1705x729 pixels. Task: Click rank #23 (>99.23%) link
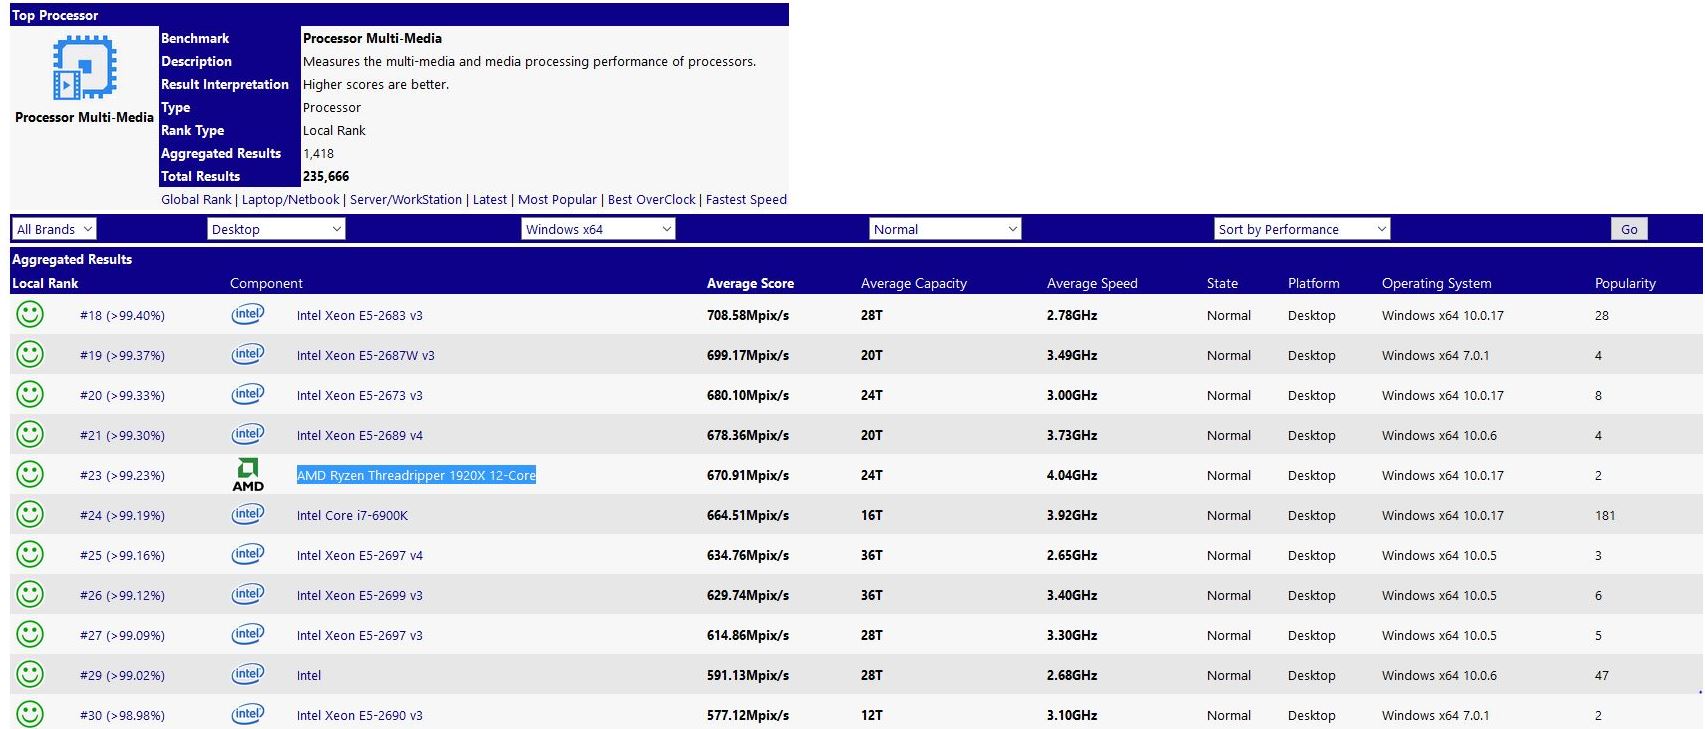pos(122,475)
